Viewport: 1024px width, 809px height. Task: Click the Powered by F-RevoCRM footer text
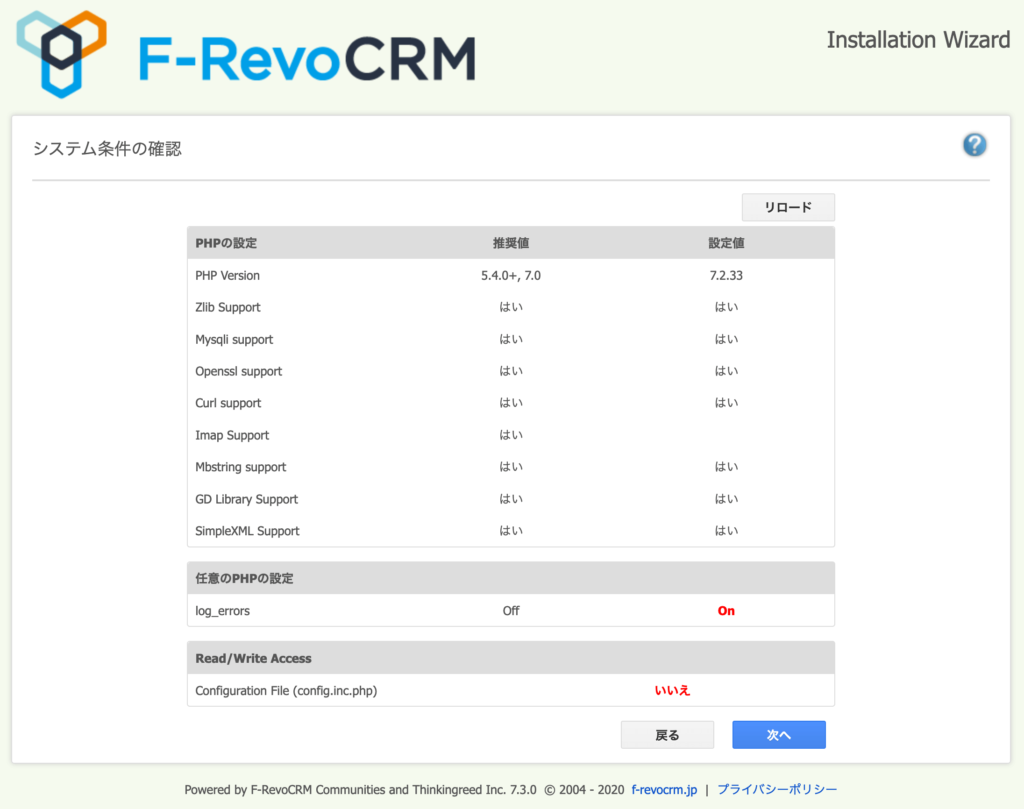(x=360, y=789)
